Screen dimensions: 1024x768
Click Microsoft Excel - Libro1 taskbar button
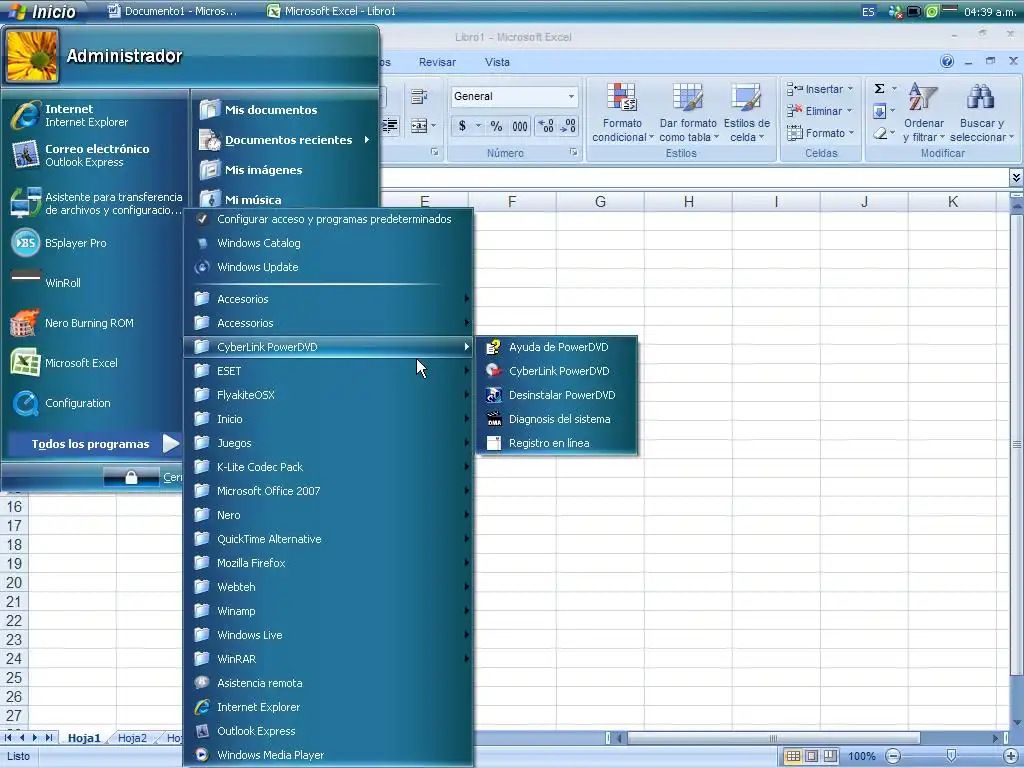tap(333, 11)
